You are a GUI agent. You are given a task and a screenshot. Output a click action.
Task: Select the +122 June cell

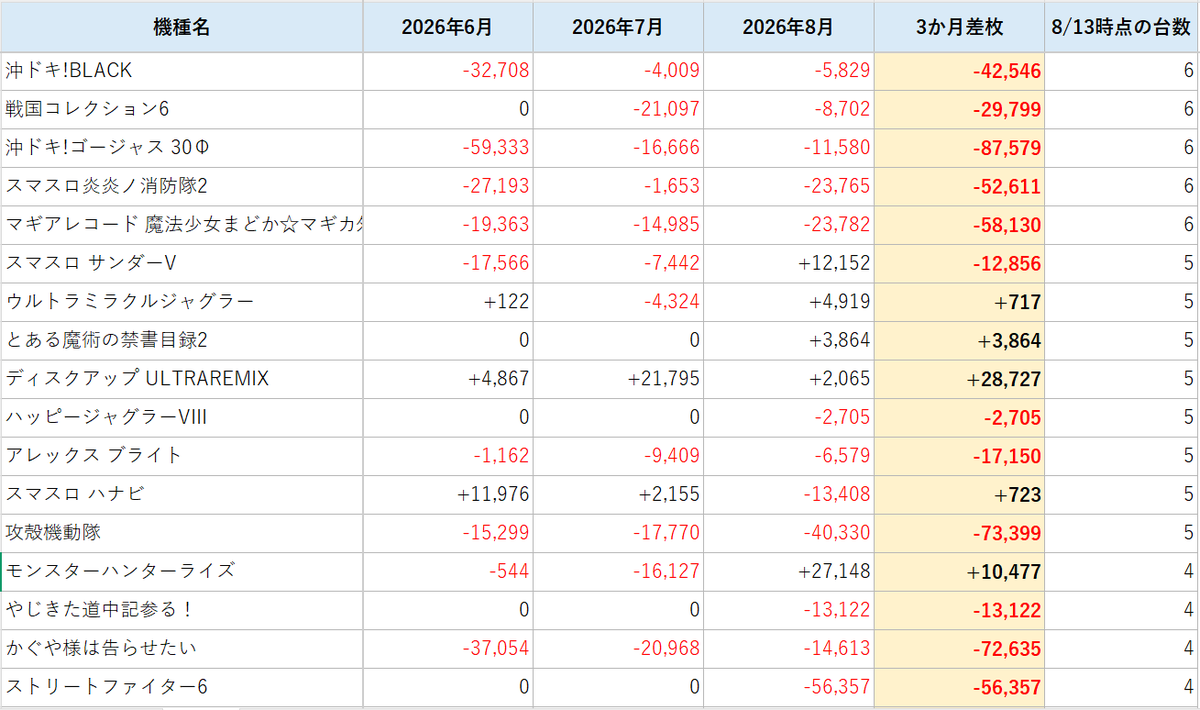tap(448, 302)
